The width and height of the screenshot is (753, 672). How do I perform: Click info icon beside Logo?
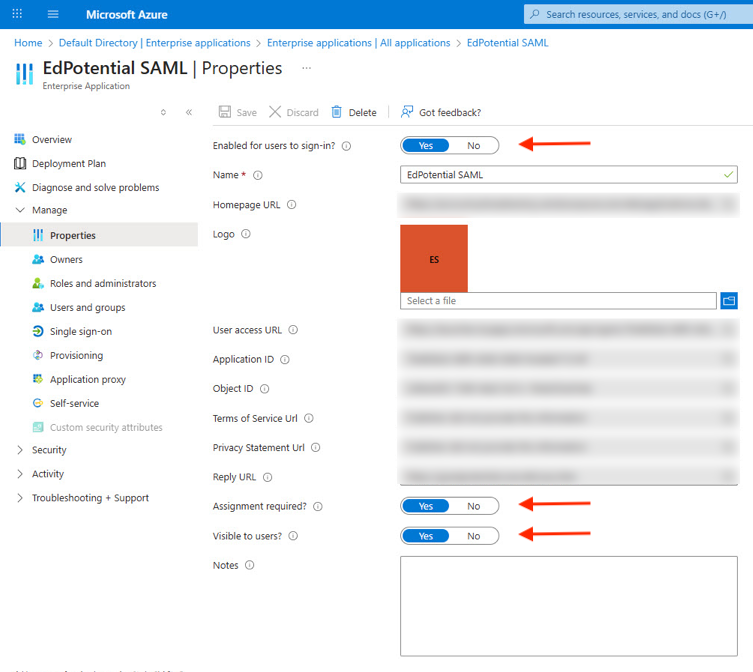[246, 234]
